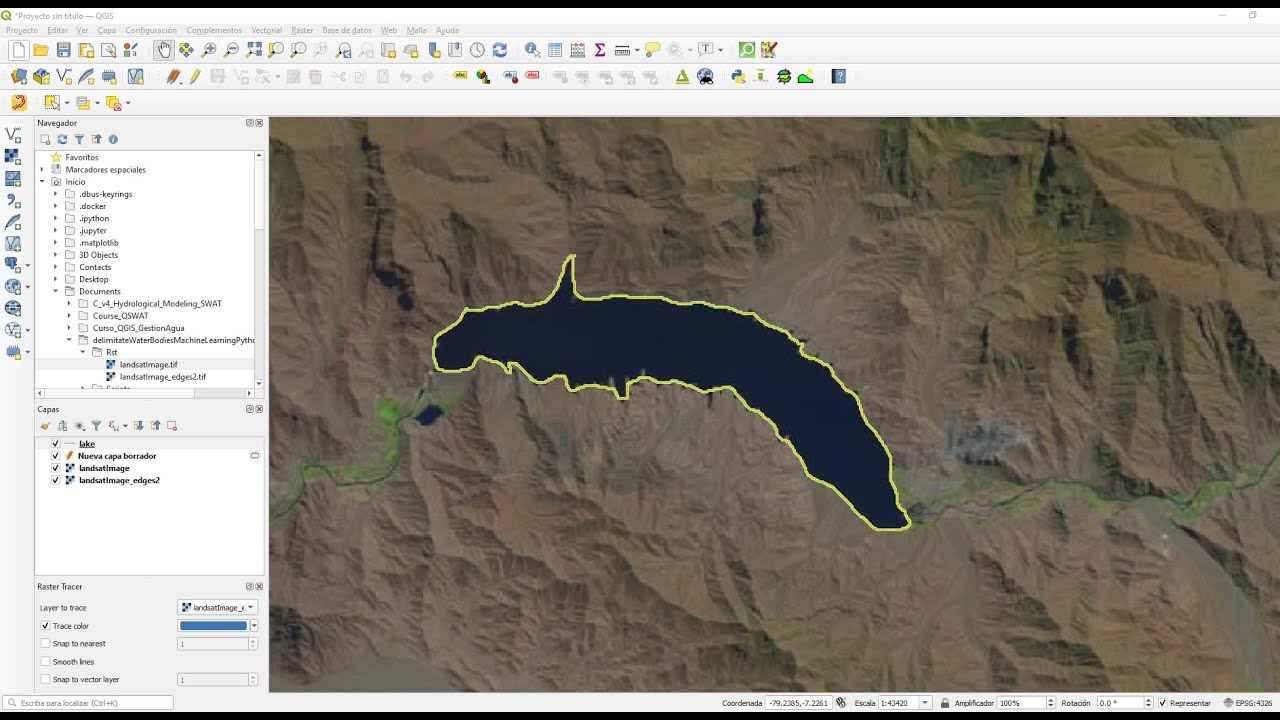Viewport: 1280px width, 720px height.
Task: Toggle visibility of Nueva capa borrador layer
Action: [55, 456]
